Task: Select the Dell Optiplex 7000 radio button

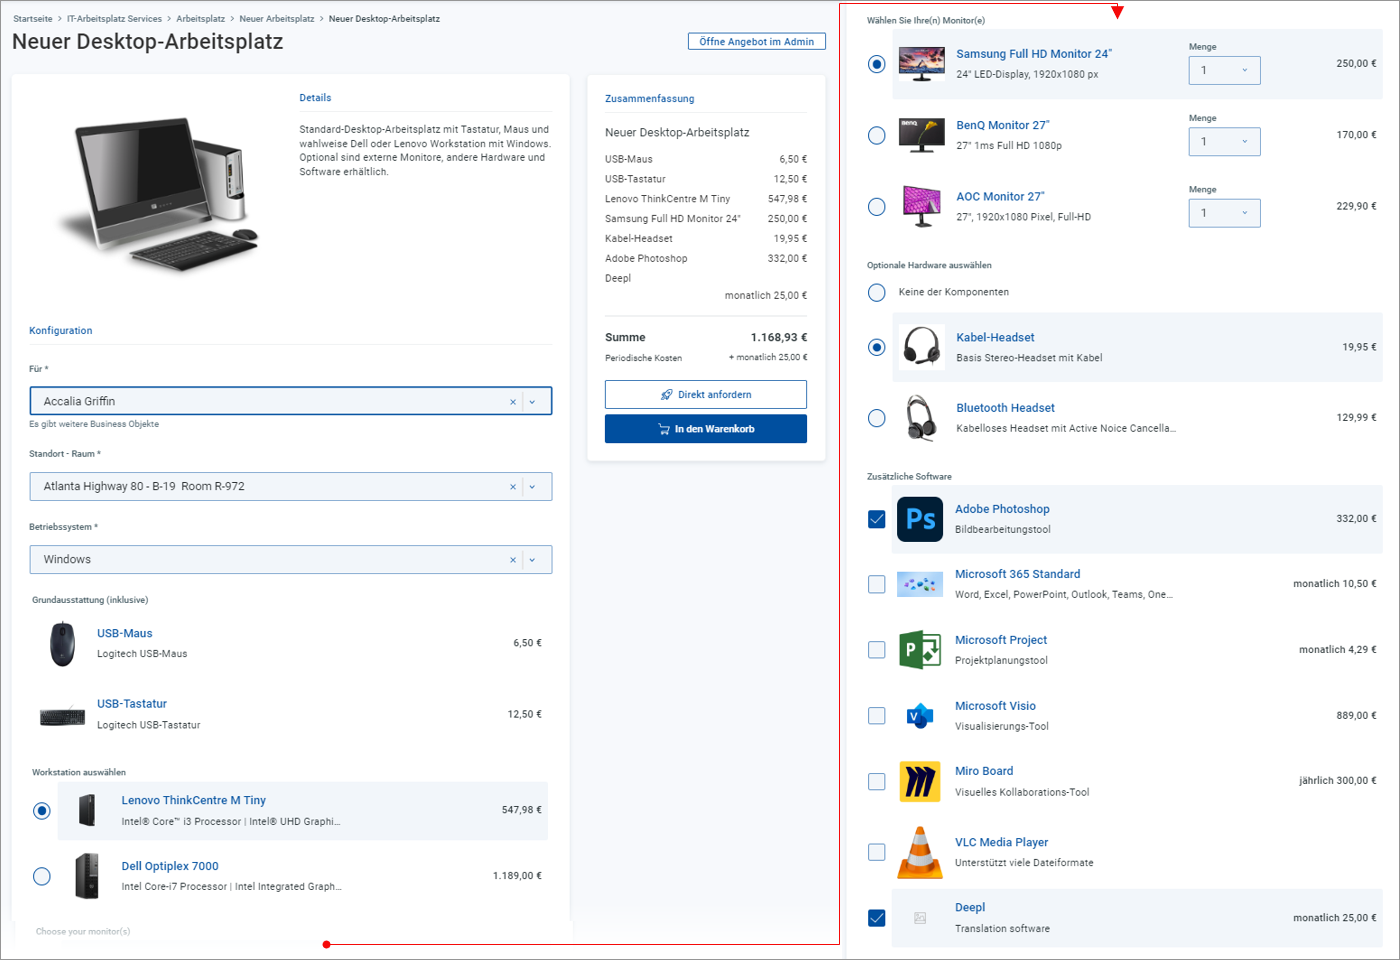Action: pyautogui.click(x=42, y=876)
